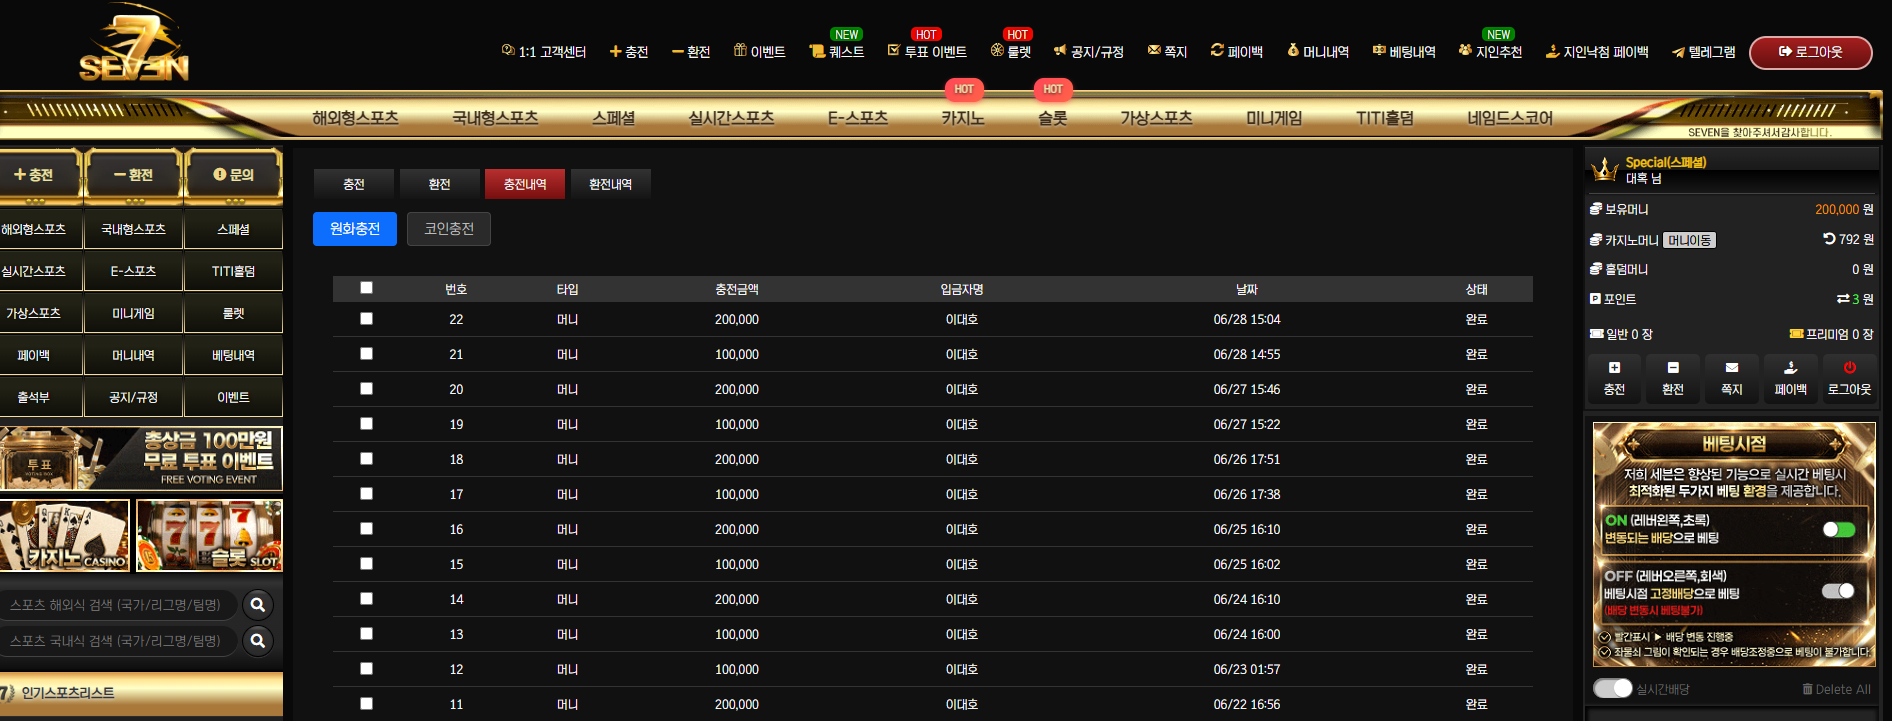1892x721 pixels.
Task: Open 쪽지 envelope icon in user panel
Action: pos(1732,368)
